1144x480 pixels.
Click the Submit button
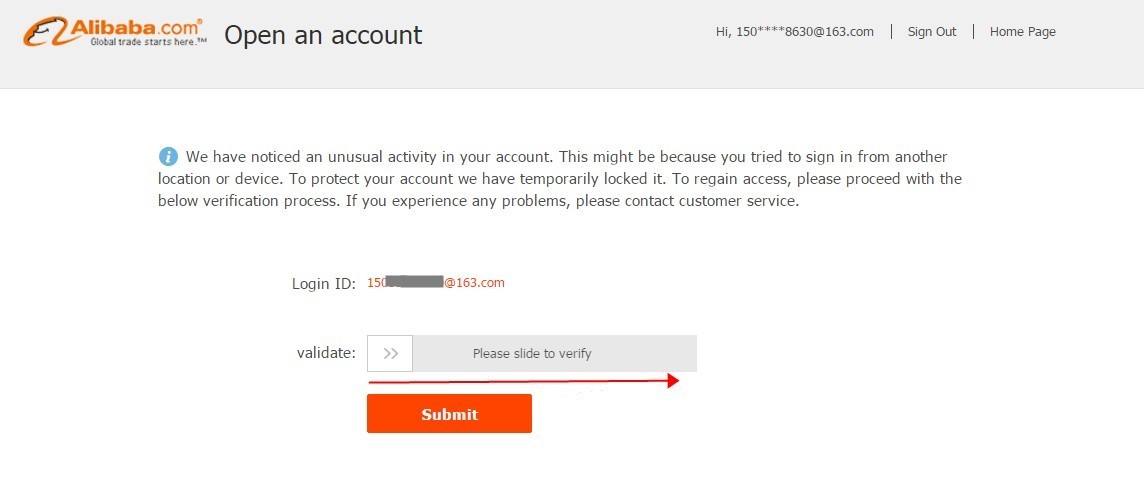(x=449, y=414)
